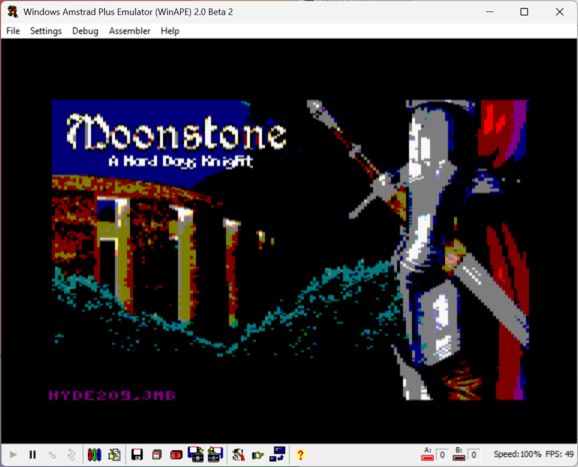Open help with the question mark icon
578x467 pixels.
[300, 455]
